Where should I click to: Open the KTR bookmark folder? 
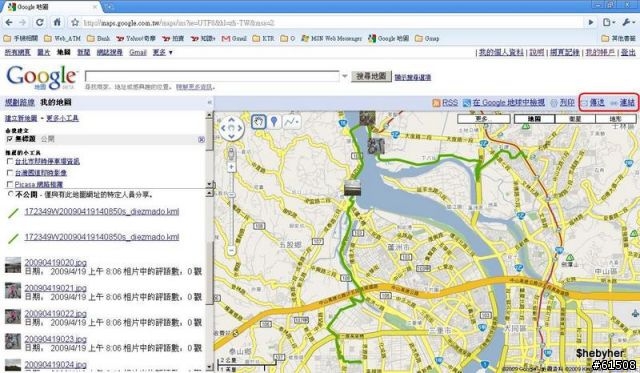tap(264, 38)
